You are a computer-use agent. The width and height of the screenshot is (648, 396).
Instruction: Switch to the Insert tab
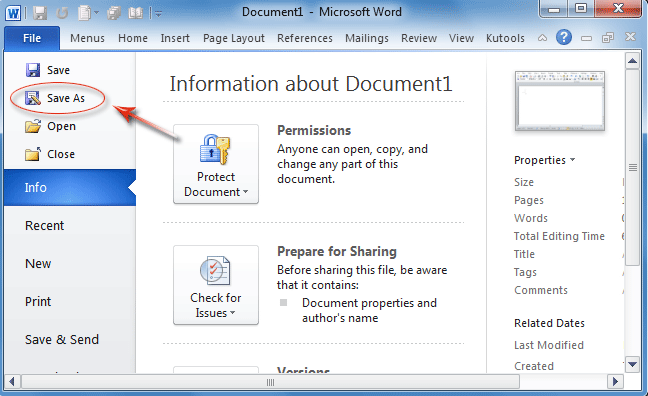(x=175, y=38)
